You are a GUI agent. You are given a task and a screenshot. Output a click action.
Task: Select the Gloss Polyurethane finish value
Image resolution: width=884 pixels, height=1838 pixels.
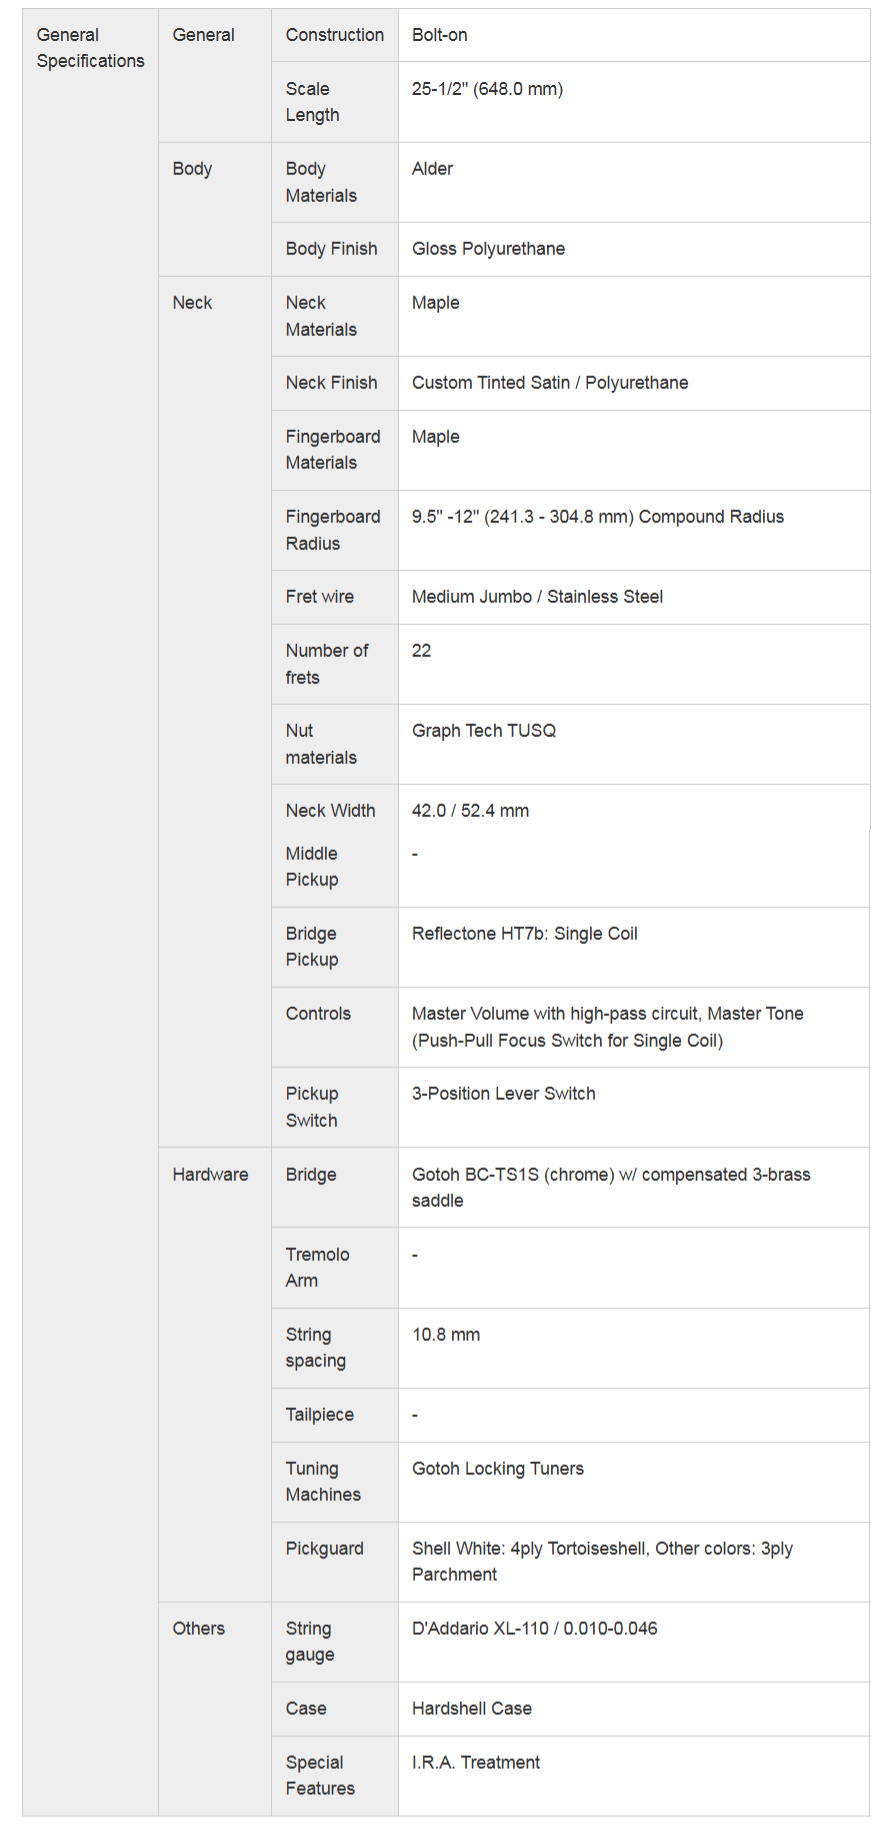coord(488,249)
